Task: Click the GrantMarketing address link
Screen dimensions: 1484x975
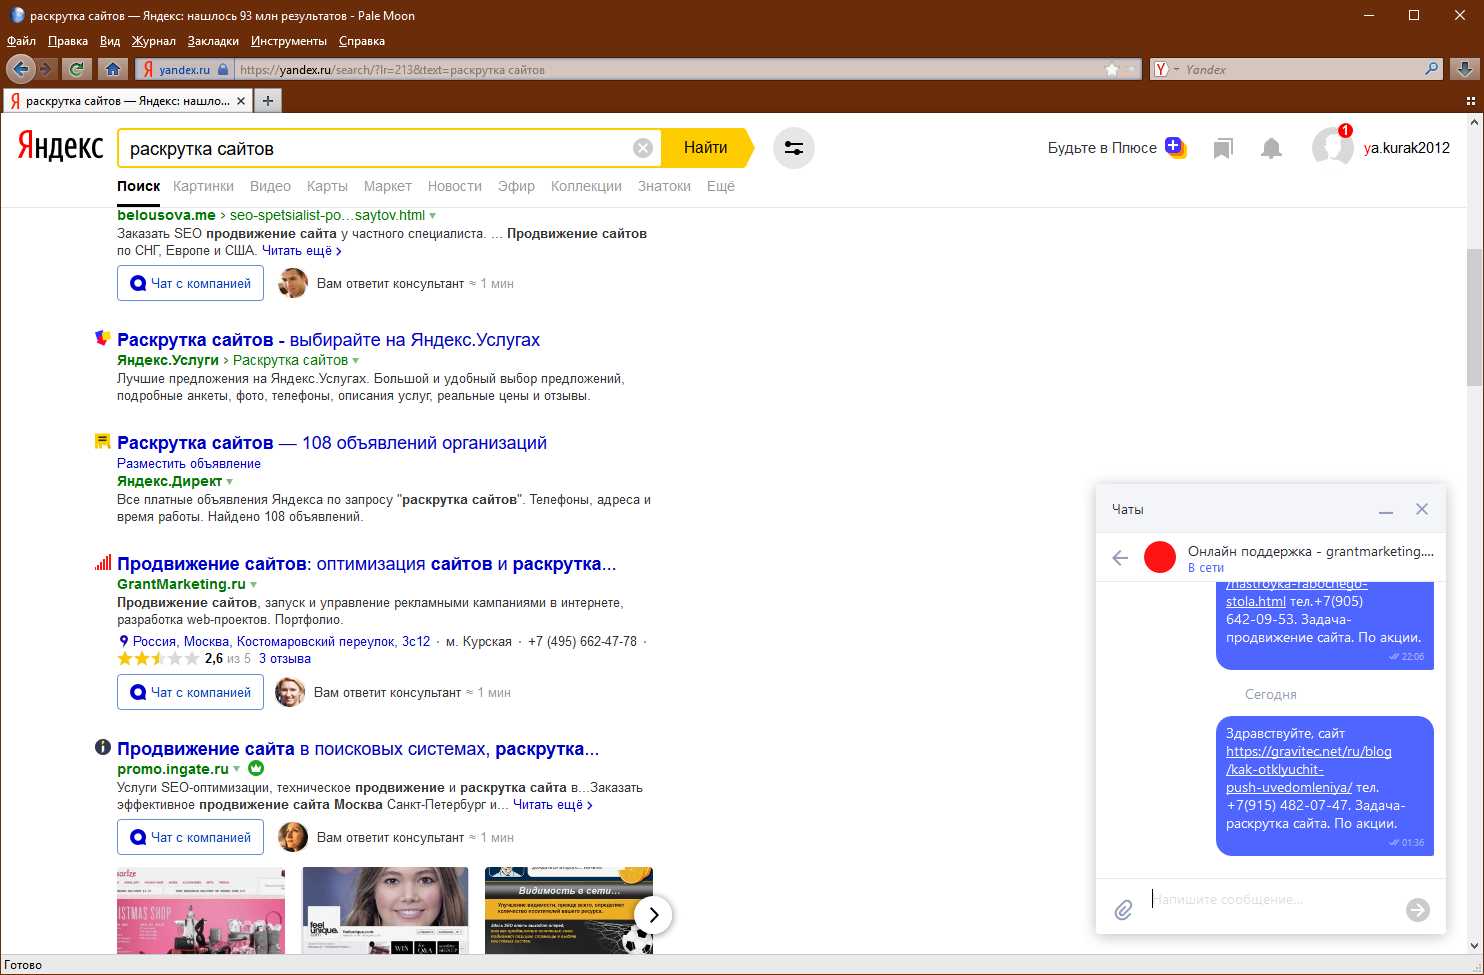Action: 281,641
